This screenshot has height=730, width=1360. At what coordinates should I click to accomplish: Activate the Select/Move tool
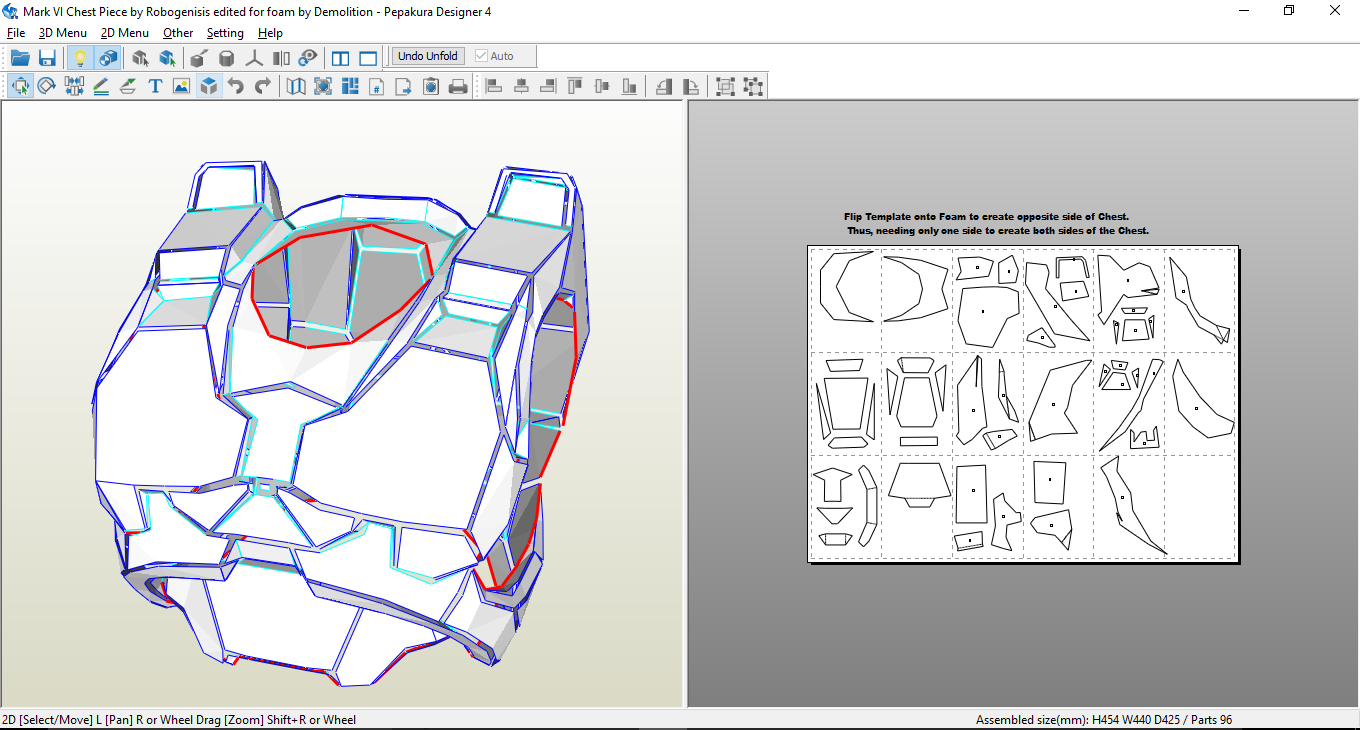pyautogui.click(x=20, y=86)
